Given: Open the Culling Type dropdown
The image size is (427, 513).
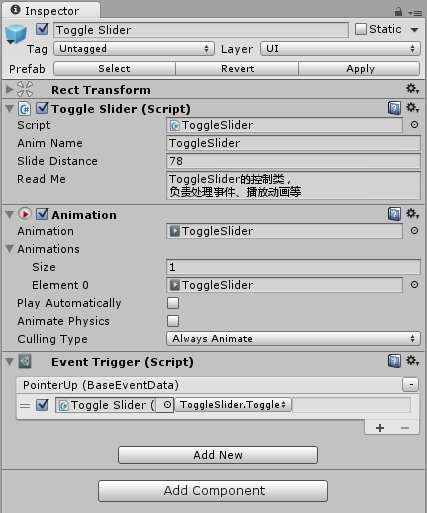Looking at the screenshot, I should pos(293,339).
